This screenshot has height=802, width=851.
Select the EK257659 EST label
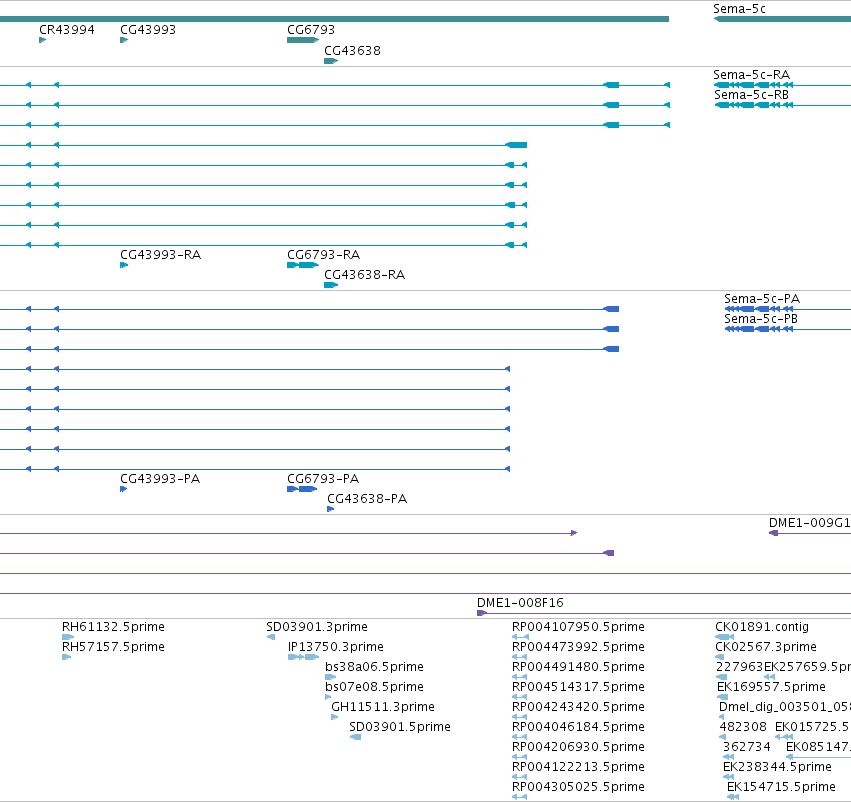pyautogui.click(x=807, y=667)
